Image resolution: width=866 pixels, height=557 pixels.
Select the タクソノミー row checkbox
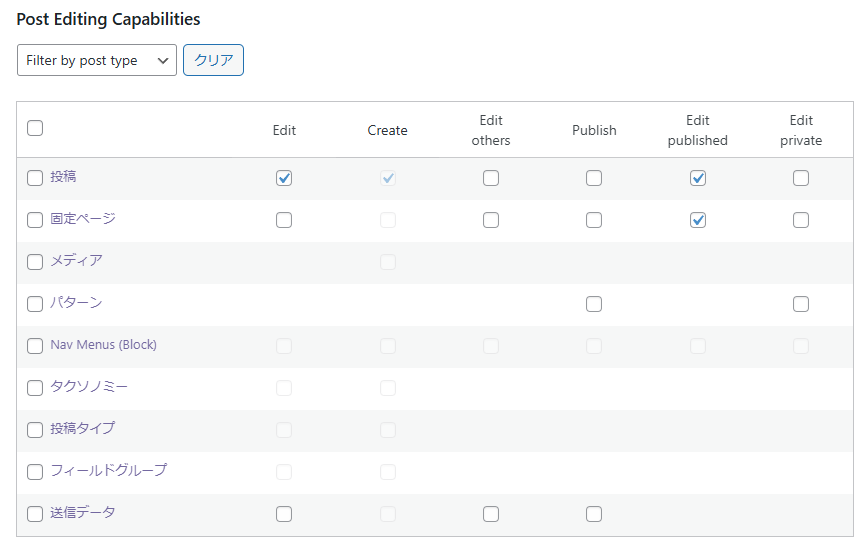click(x=35, y=388)
